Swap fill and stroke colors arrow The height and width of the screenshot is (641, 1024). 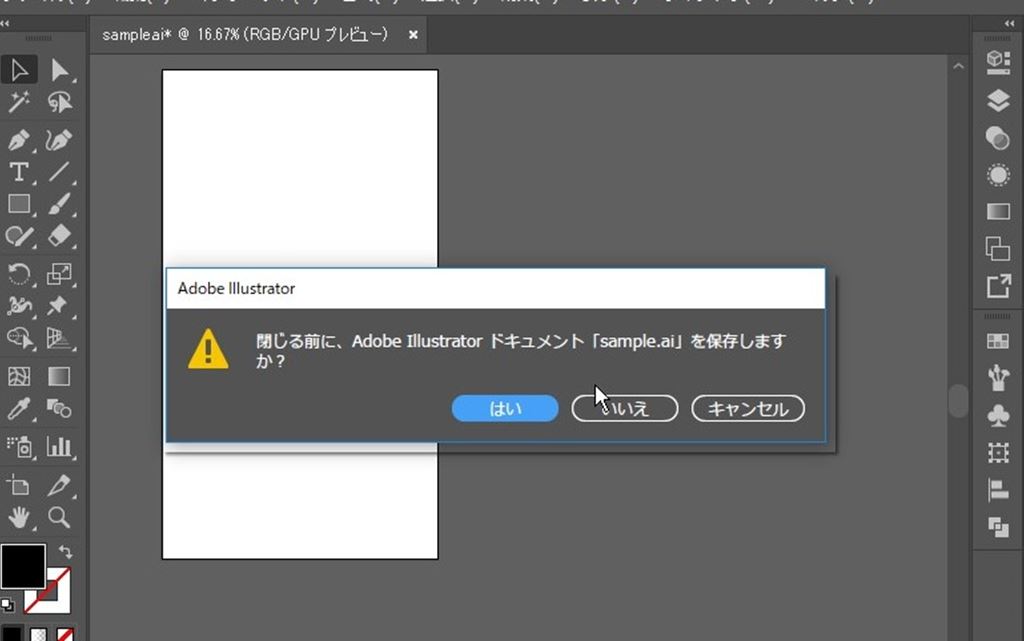point(66,552)
